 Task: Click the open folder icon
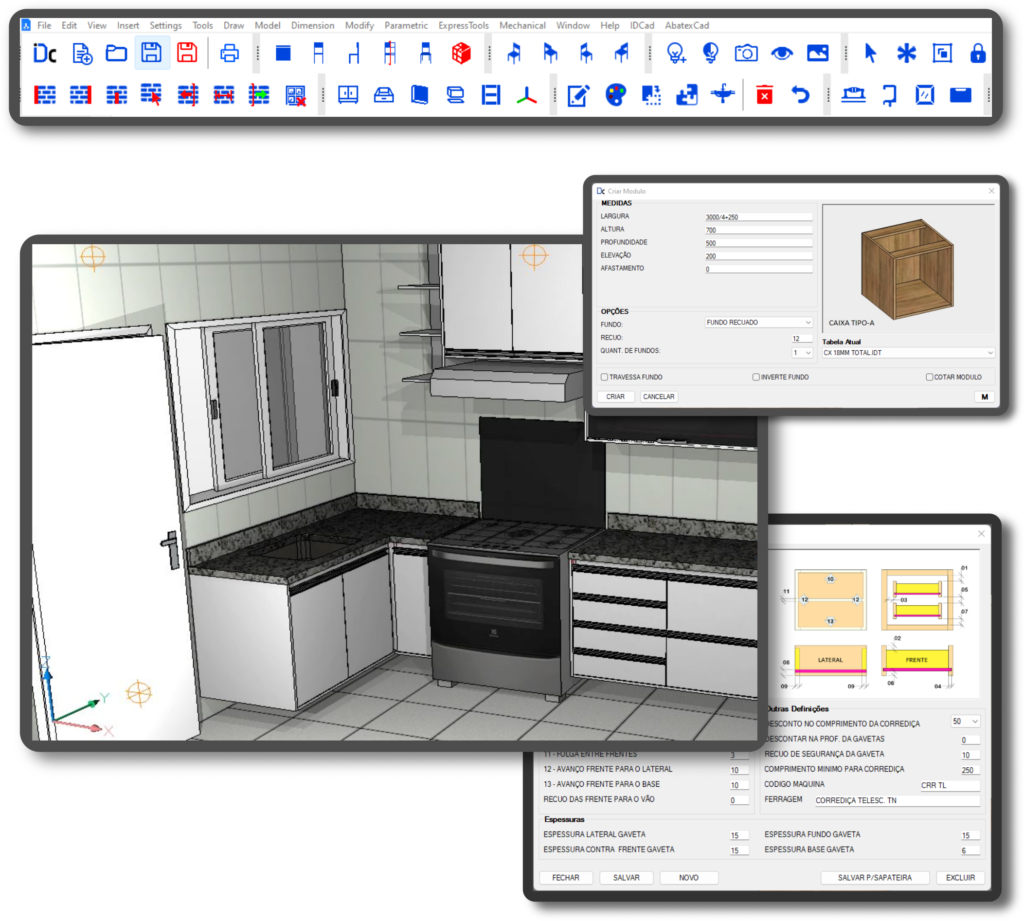116,53
